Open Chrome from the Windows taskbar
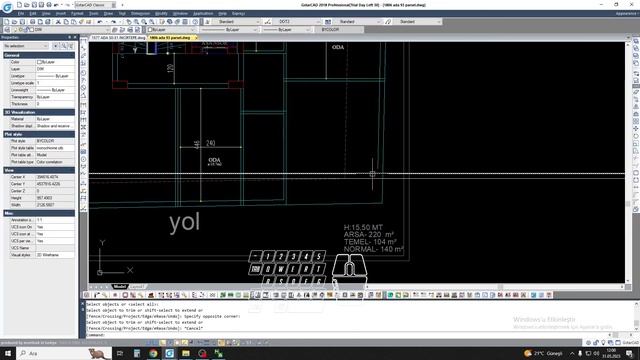 click(153, 353)
